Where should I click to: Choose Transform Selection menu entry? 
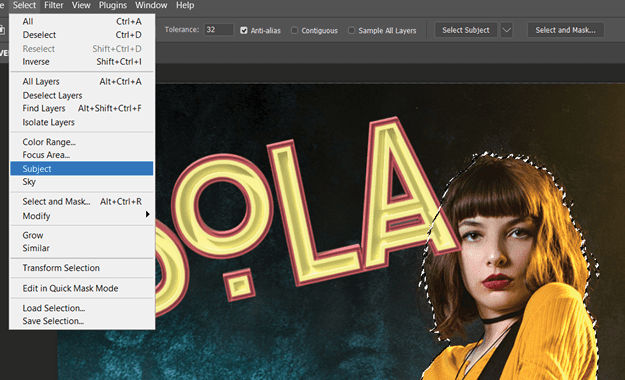click(82, 268)
